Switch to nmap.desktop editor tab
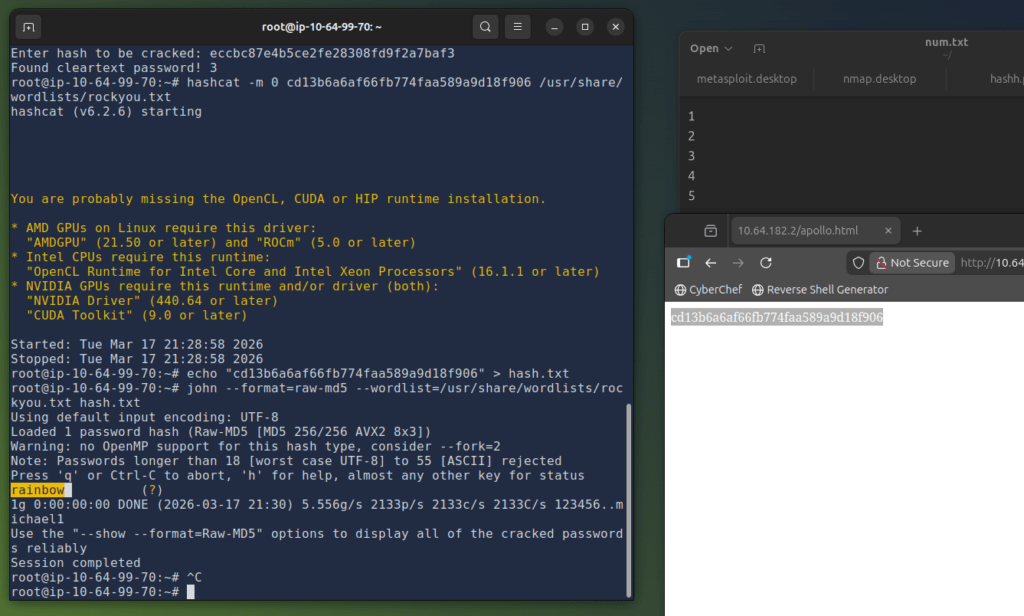Image resolution: width=1024 pixels, height=616 pixels. tap(879, 78)
